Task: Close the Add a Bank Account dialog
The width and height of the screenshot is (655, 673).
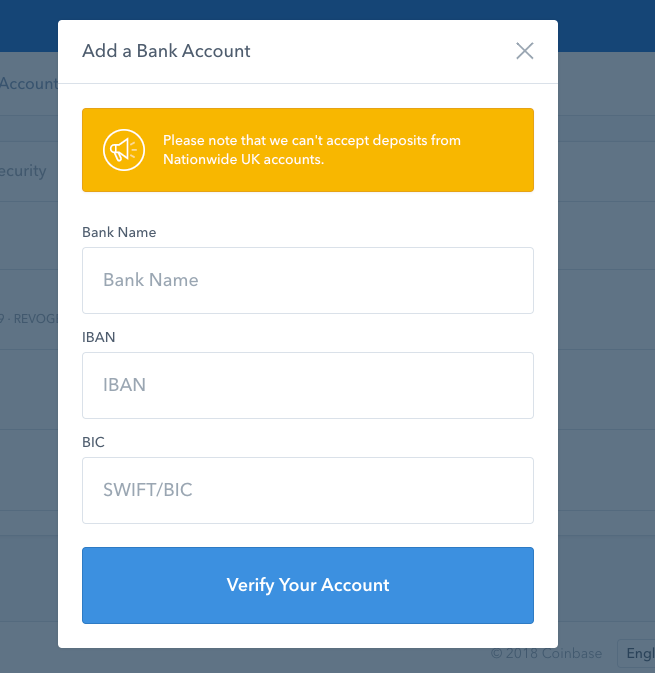Action: tap(524, 51)
